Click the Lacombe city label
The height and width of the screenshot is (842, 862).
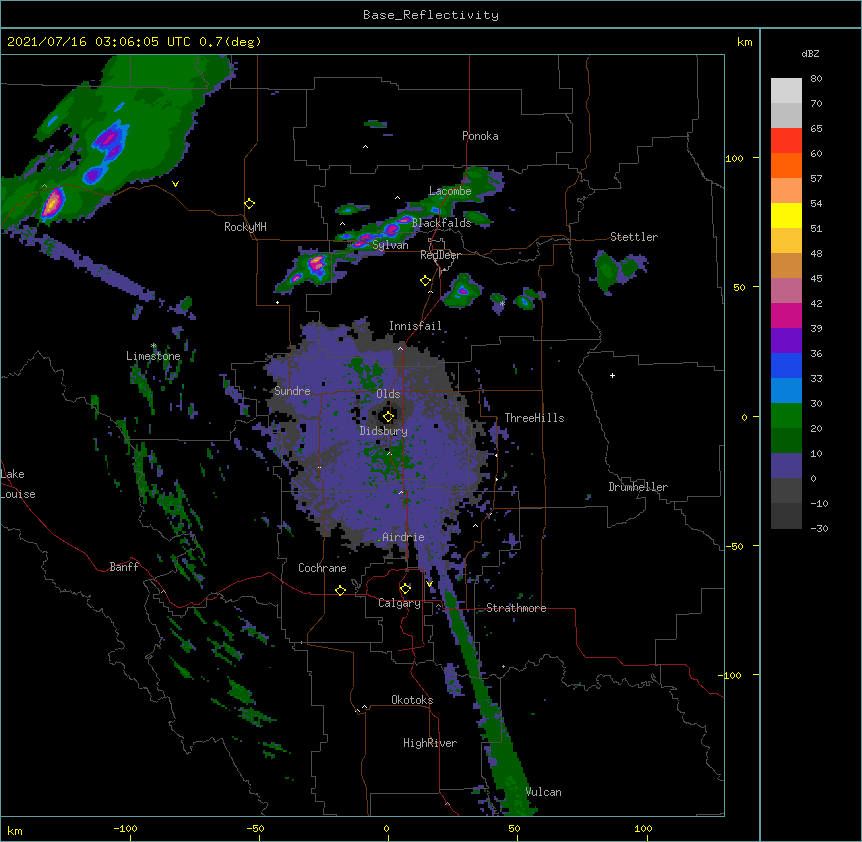click(450, 191)
